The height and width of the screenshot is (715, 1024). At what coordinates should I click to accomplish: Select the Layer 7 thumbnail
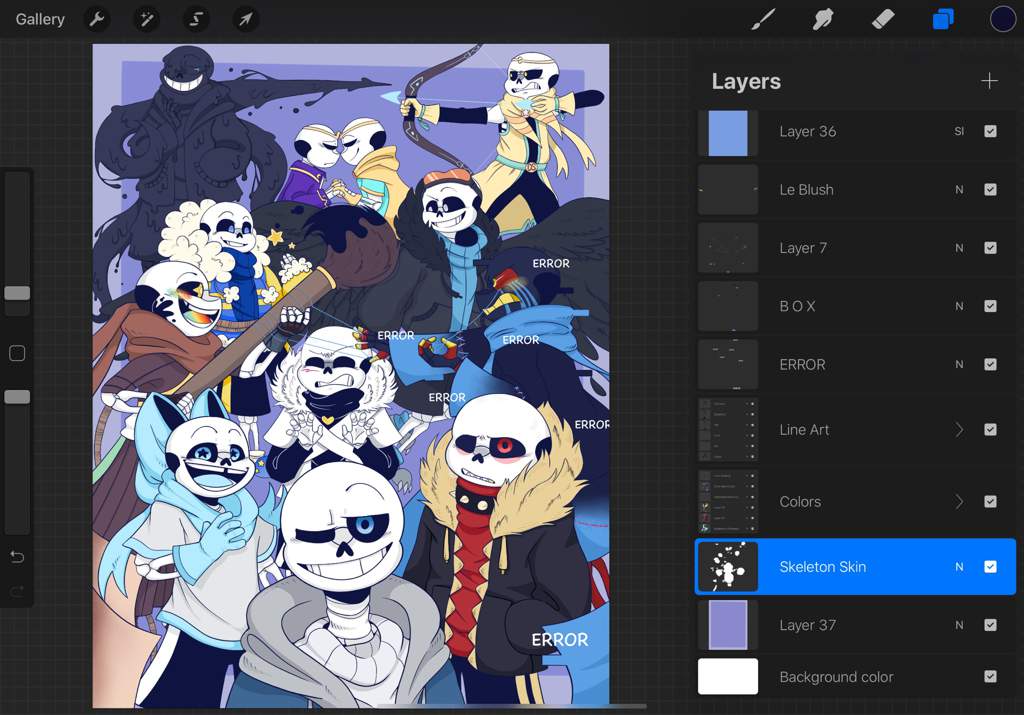coord(728,247)
